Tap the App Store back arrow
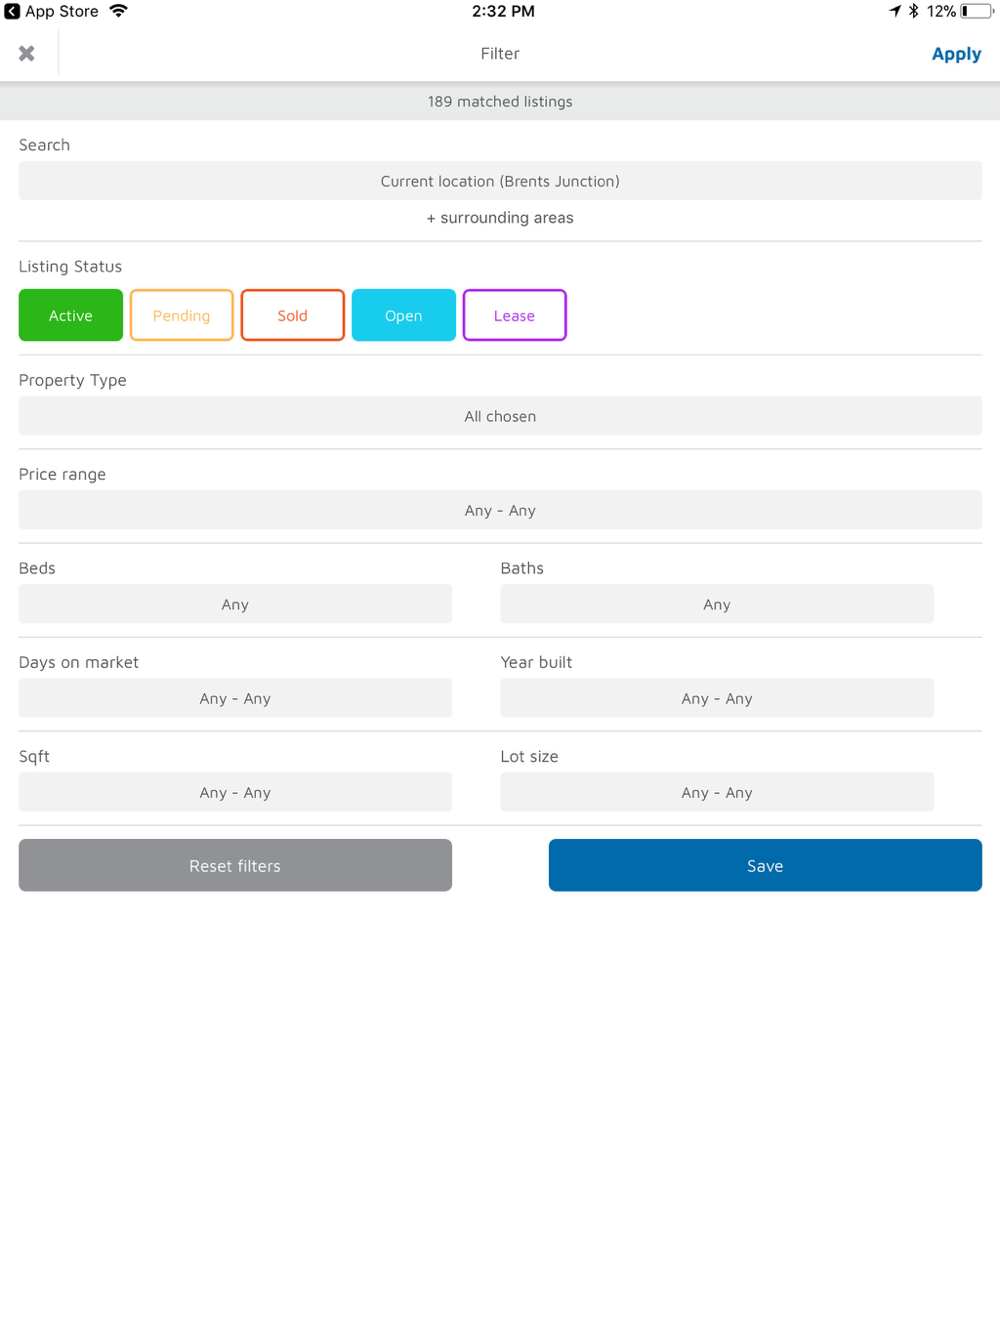 12,11
